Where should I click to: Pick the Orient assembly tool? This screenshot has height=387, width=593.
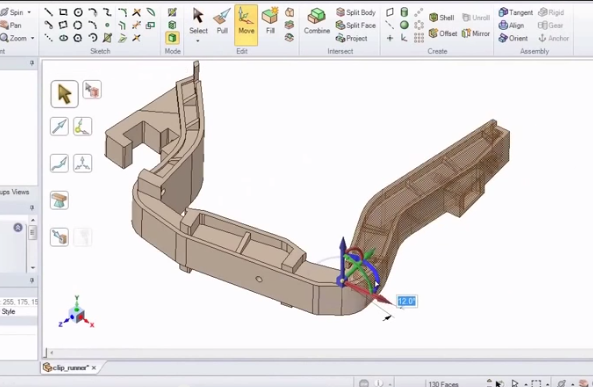coord(513,38)
